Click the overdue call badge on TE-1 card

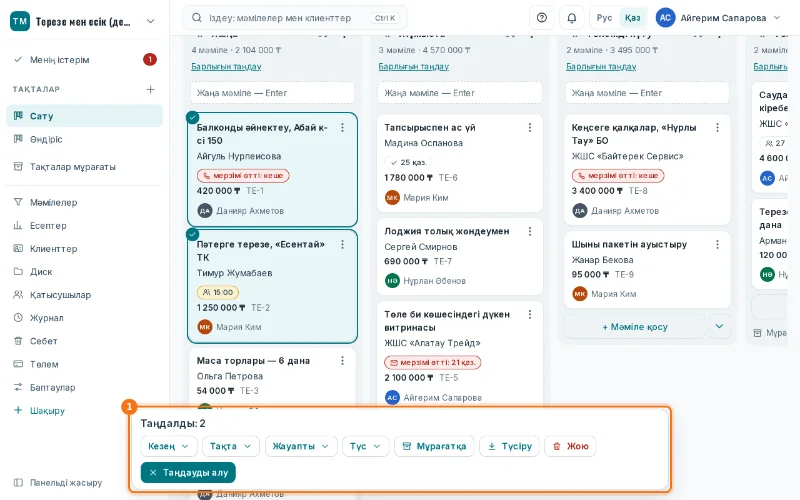[x=243, y=176]
